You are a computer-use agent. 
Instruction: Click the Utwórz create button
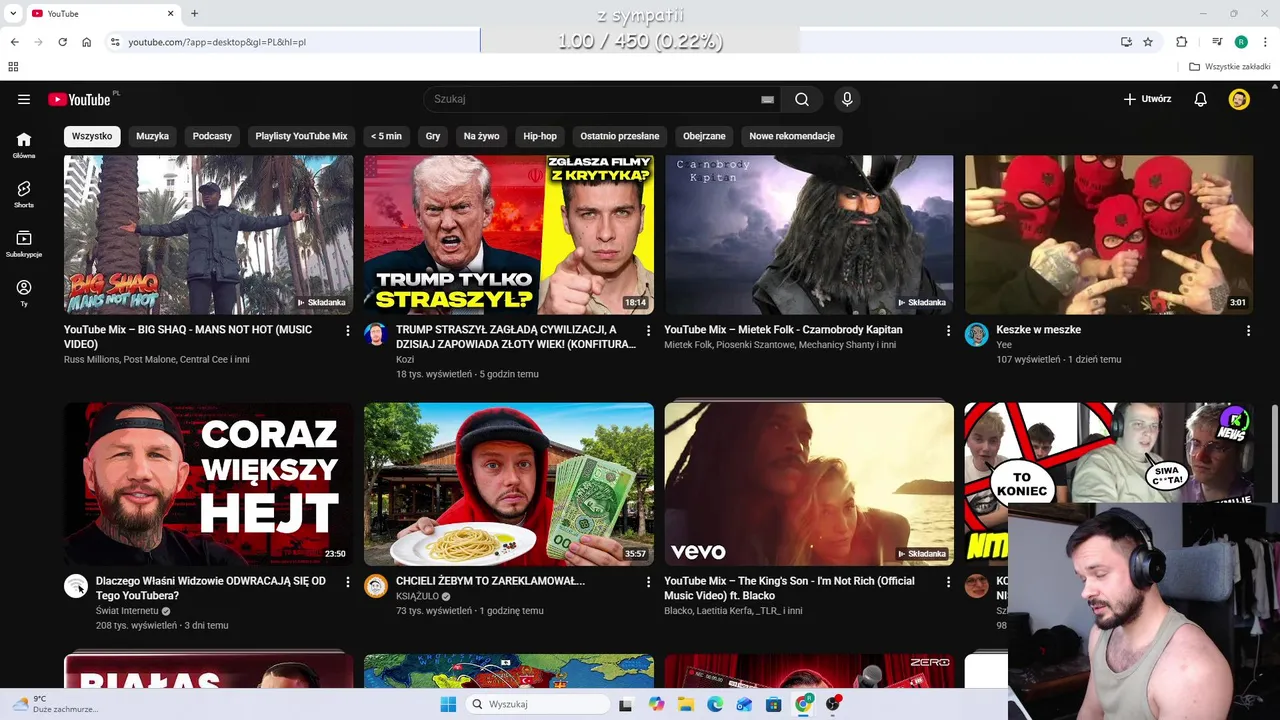(1147, 99)
